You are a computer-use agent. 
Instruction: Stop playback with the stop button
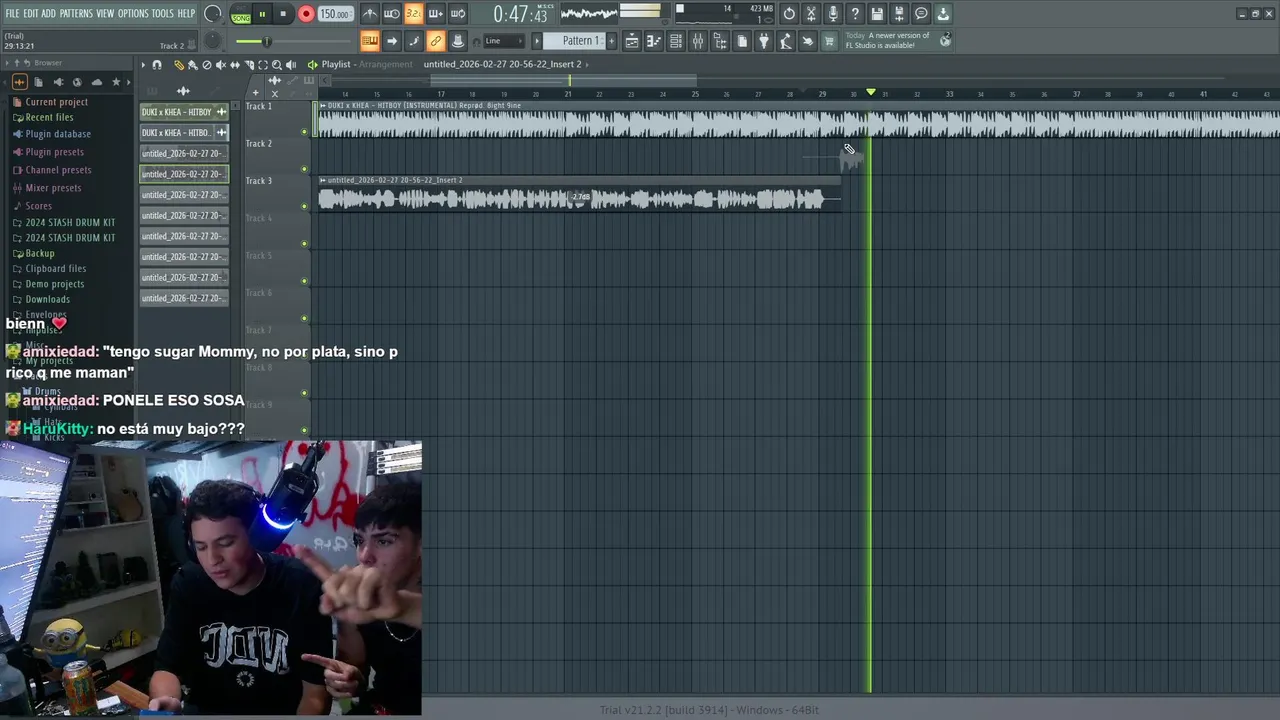(x=283, y=14)
